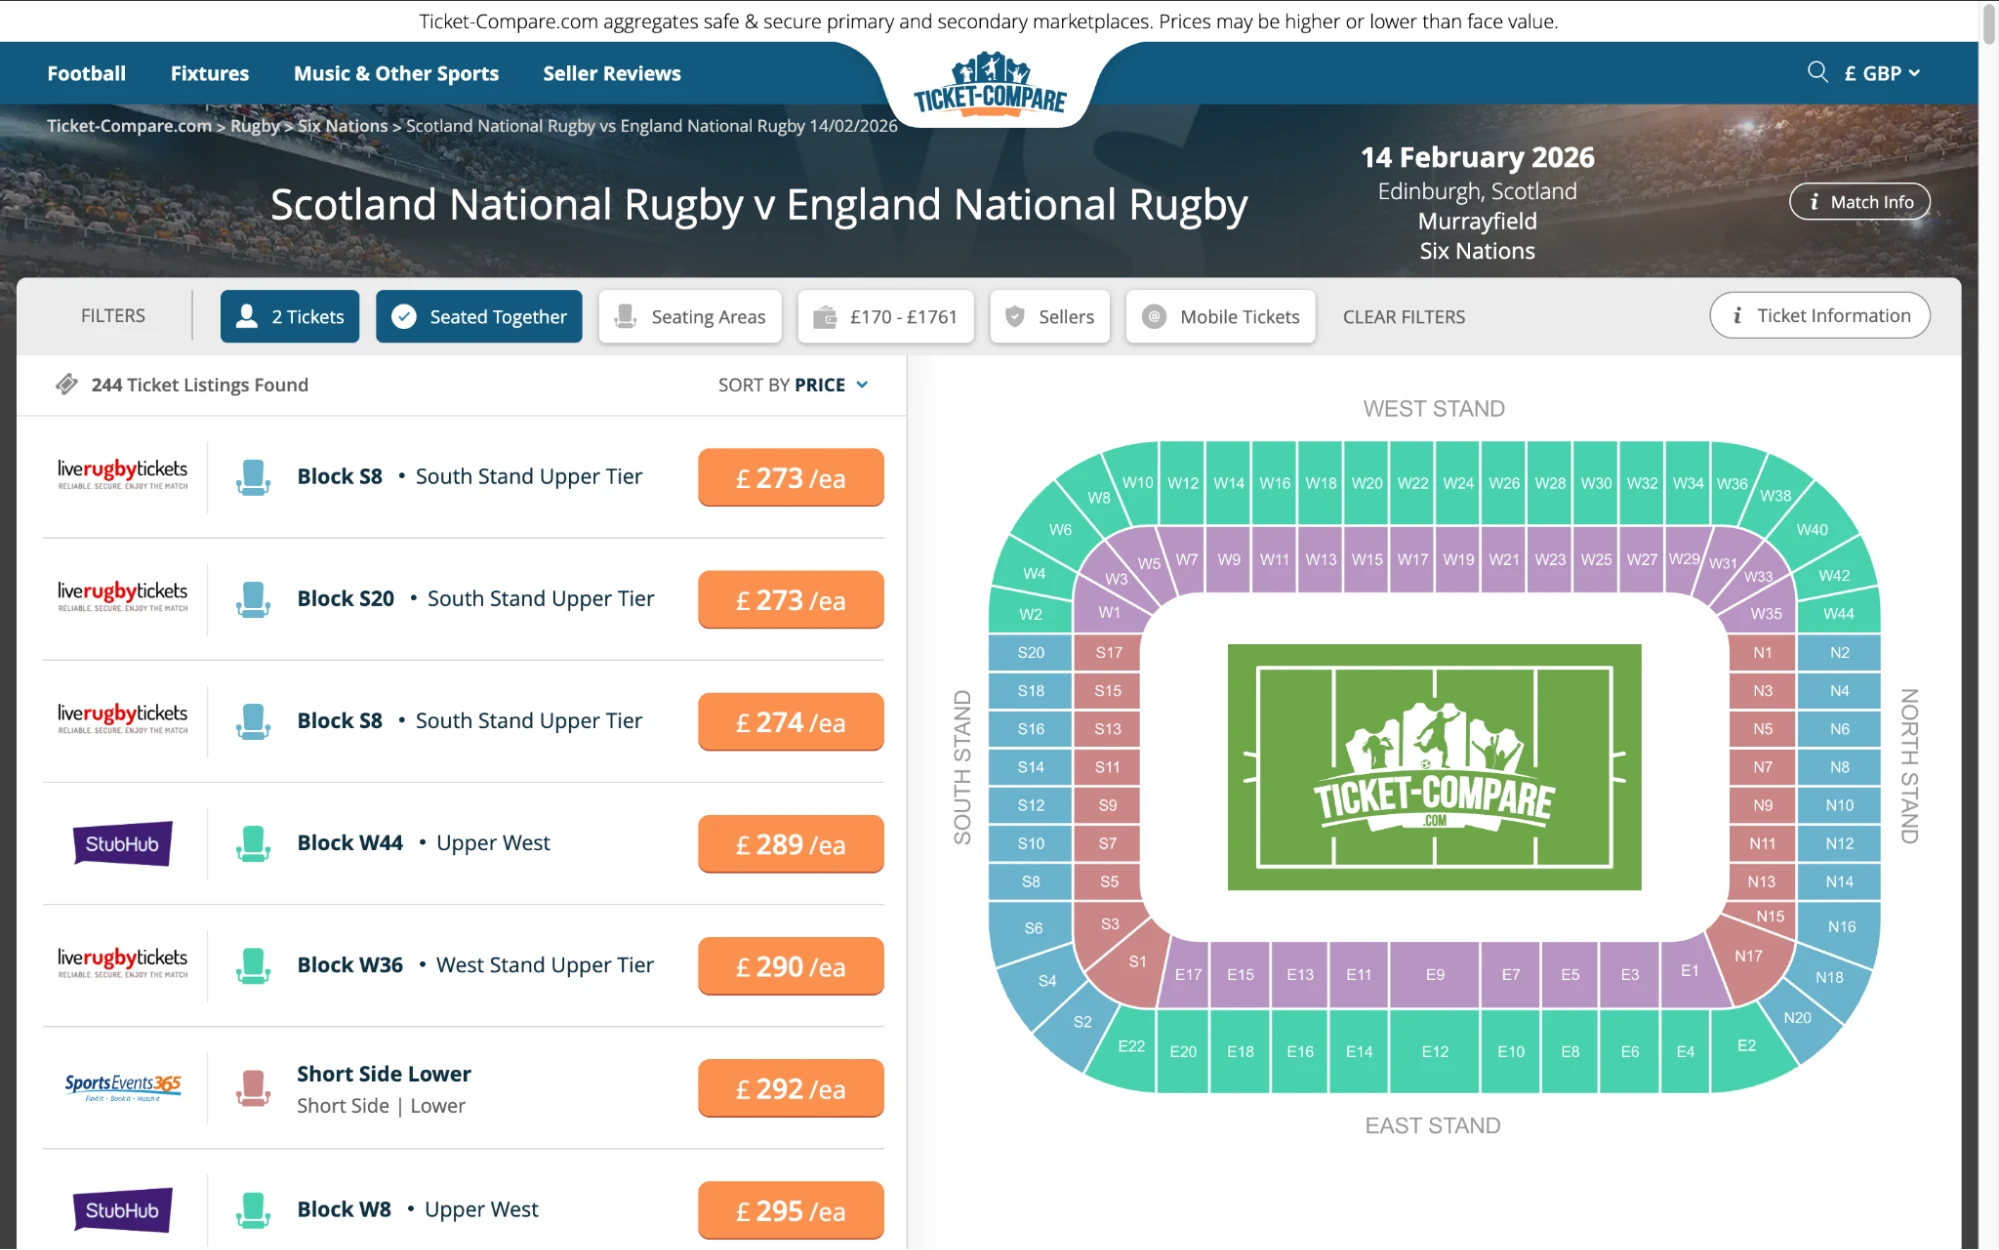Image resolution: width=1999 pixels, height=1250 pixels.
Task: Click the Match Info information icon
Action: (x=1814, y=201)
